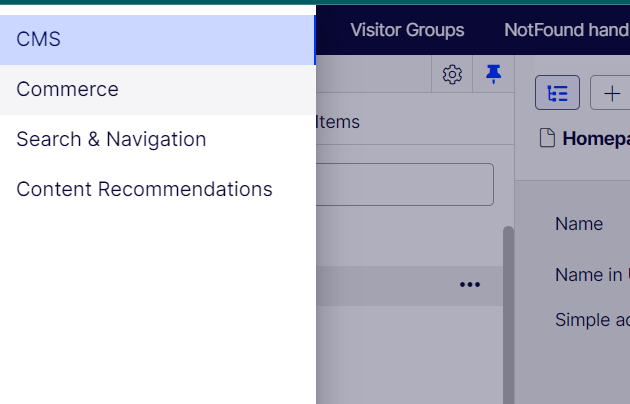This screenshot has height=404, width=630.
Task: Open the three-dots options on selected row
Action: pyautogui.click(x=470, y=285)
